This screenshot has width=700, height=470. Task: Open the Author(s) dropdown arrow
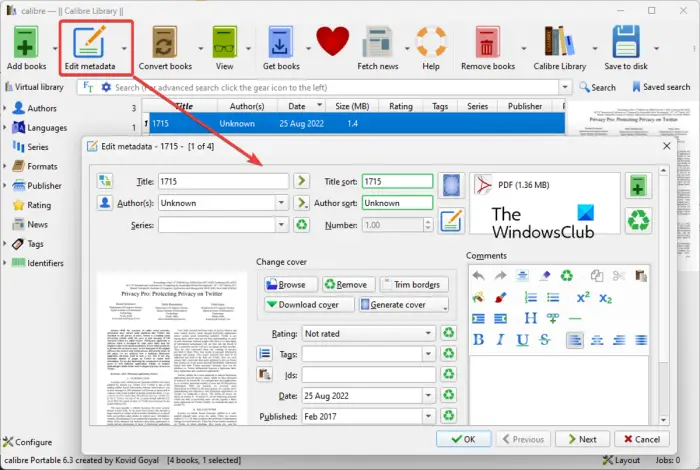[281, 203]
